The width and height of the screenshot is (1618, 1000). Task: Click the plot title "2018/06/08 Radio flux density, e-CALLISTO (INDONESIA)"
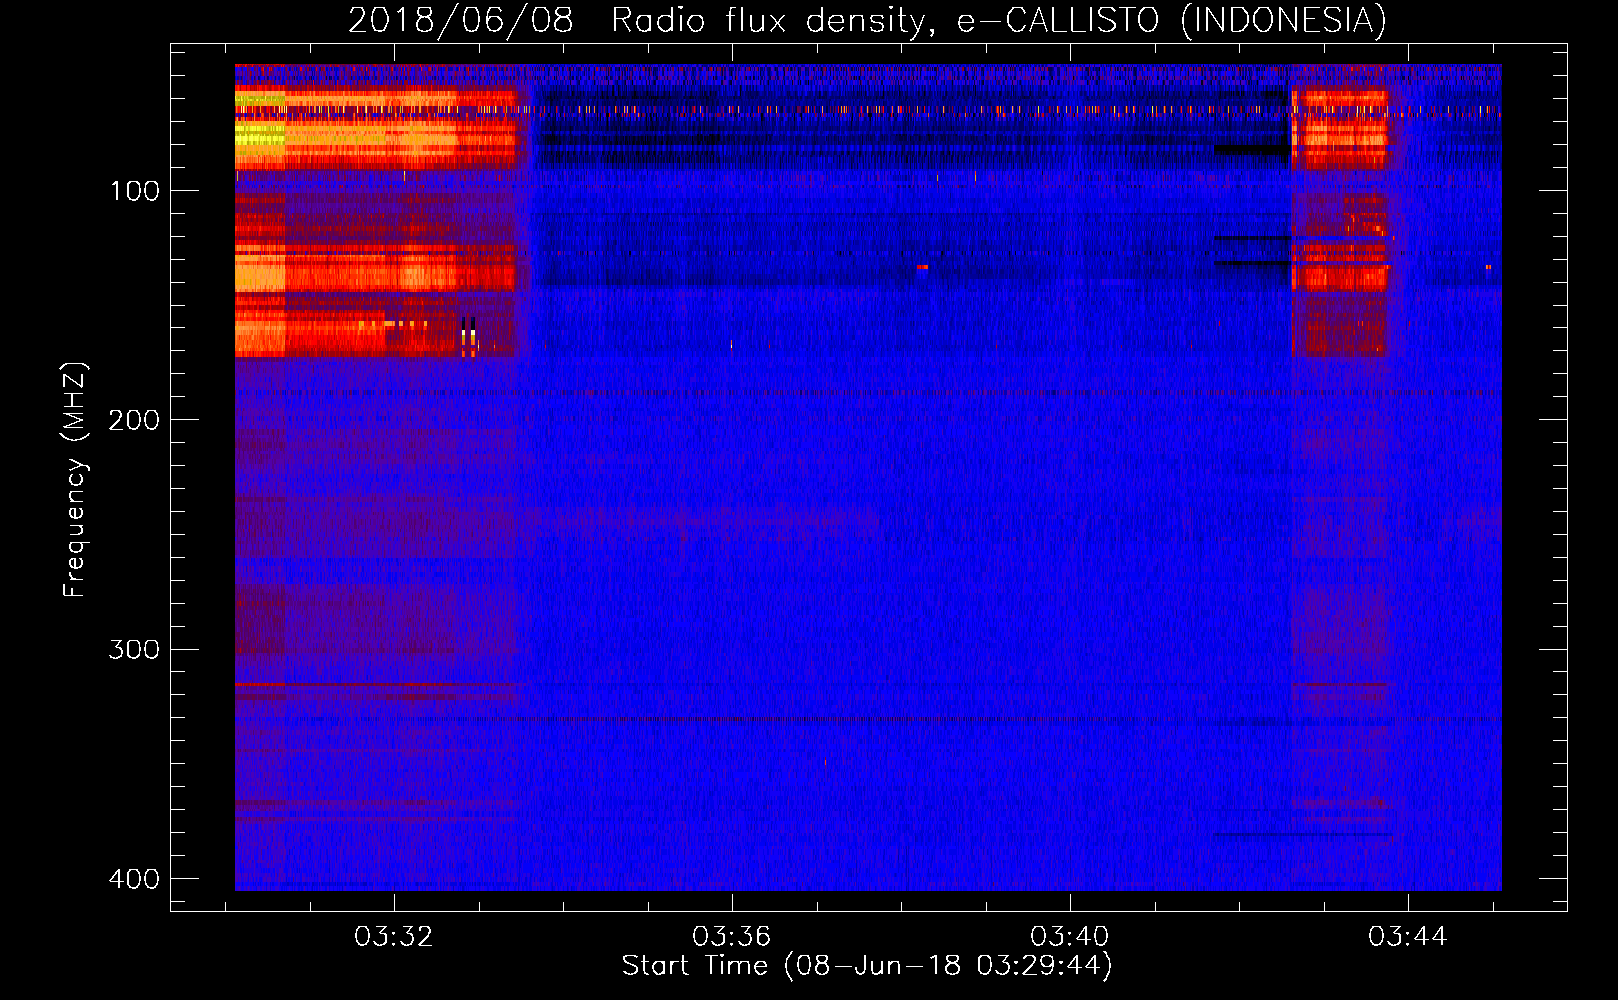[x=867, y=20]
